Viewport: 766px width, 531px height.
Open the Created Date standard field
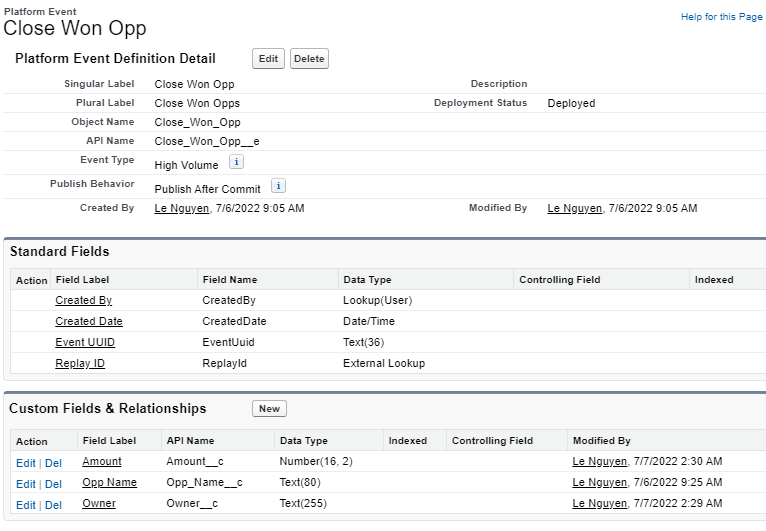coord(89,321)
